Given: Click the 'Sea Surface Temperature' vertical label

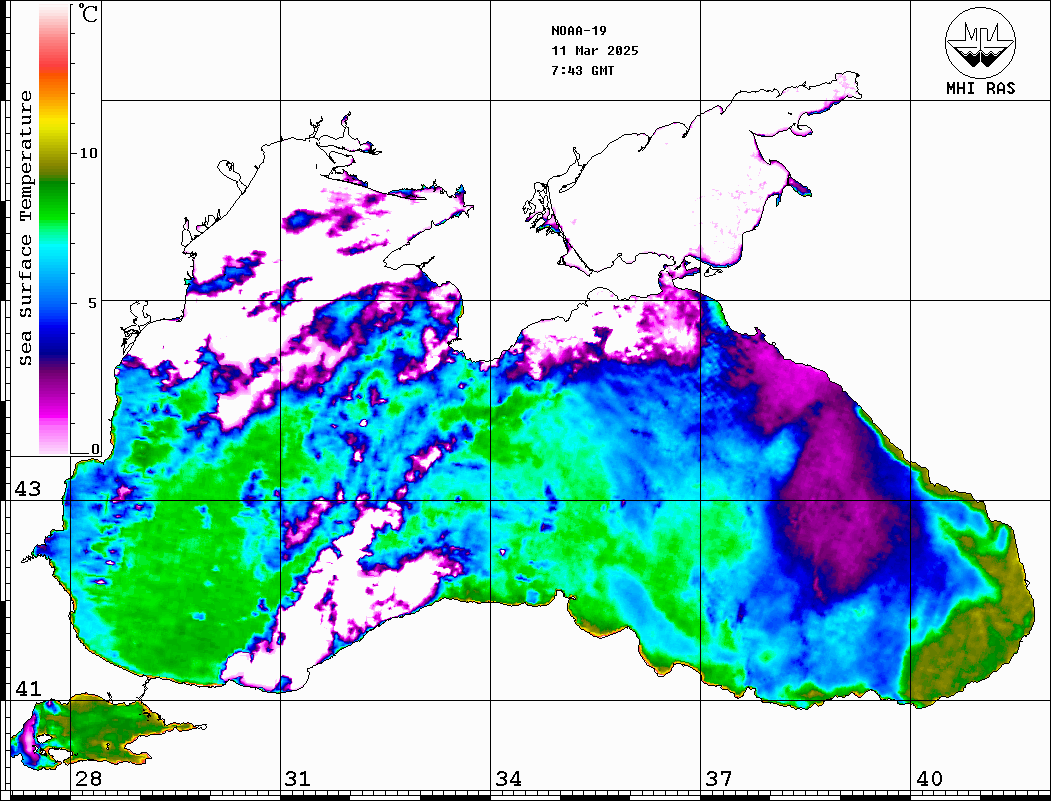Looking at the screenshot, I should coord(25,228).
